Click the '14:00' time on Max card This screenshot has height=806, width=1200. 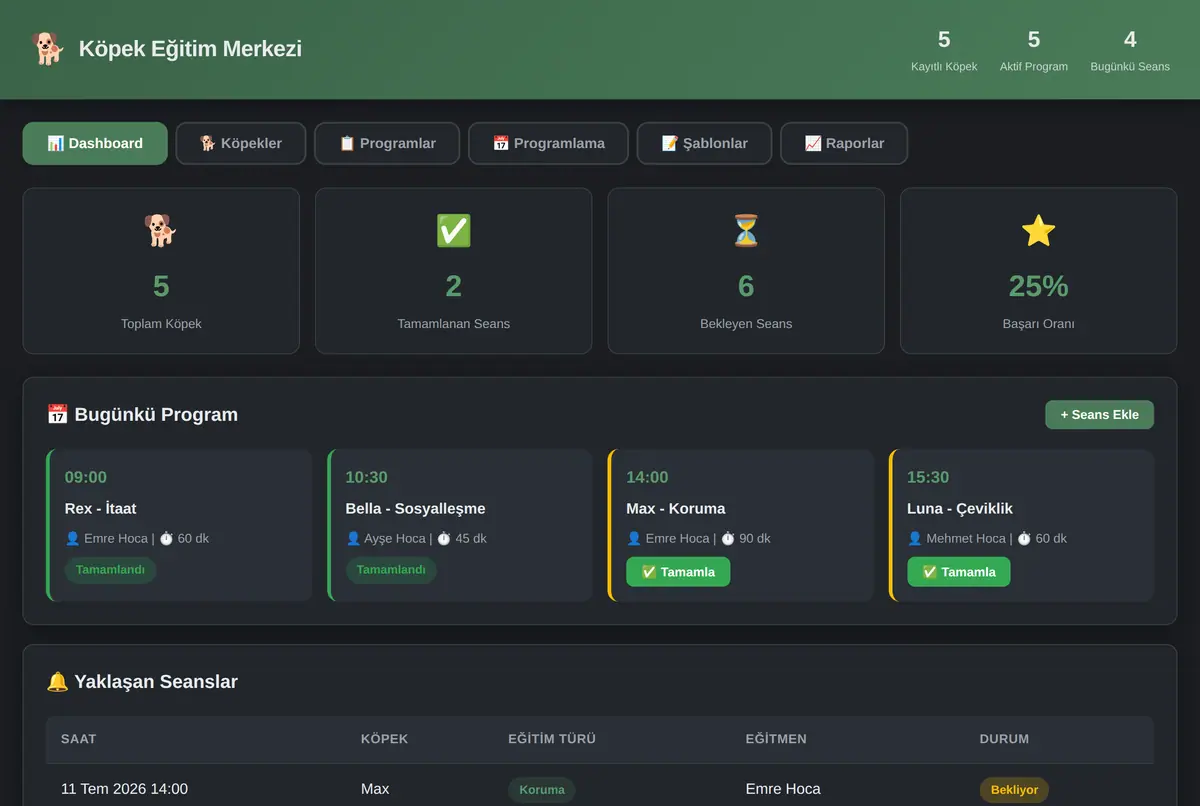(x=648, y=477)
